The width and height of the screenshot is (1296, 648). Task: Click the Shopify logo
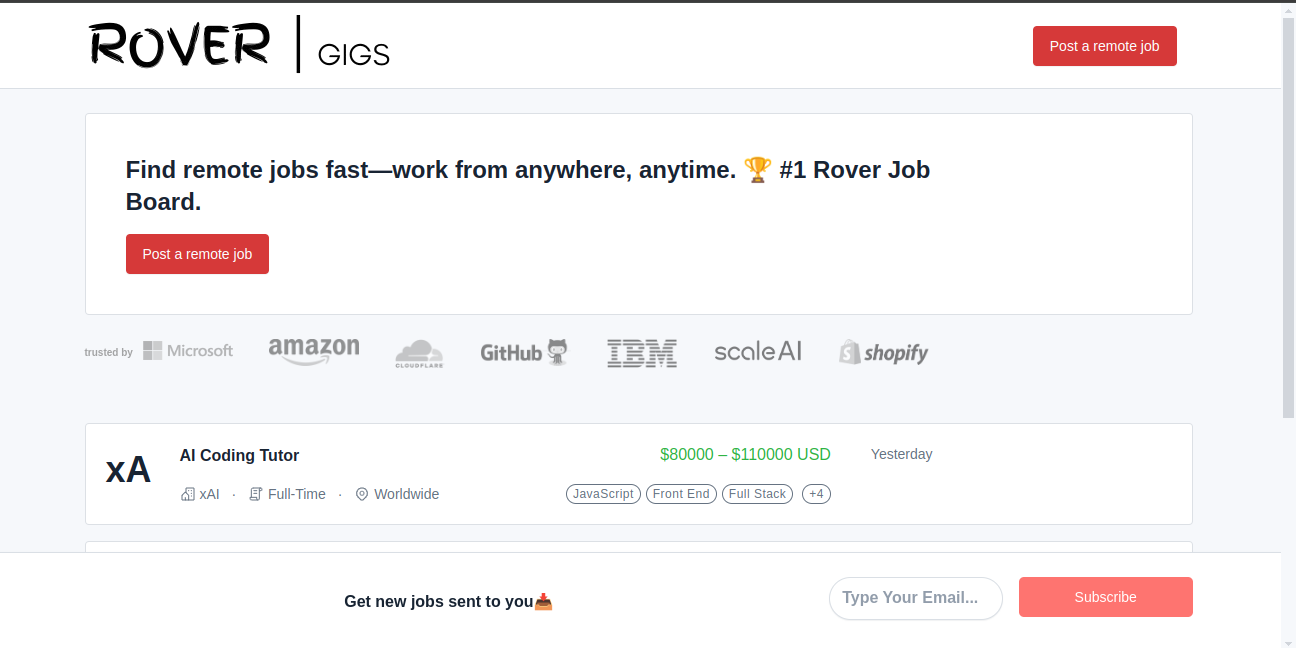point(884,352)
